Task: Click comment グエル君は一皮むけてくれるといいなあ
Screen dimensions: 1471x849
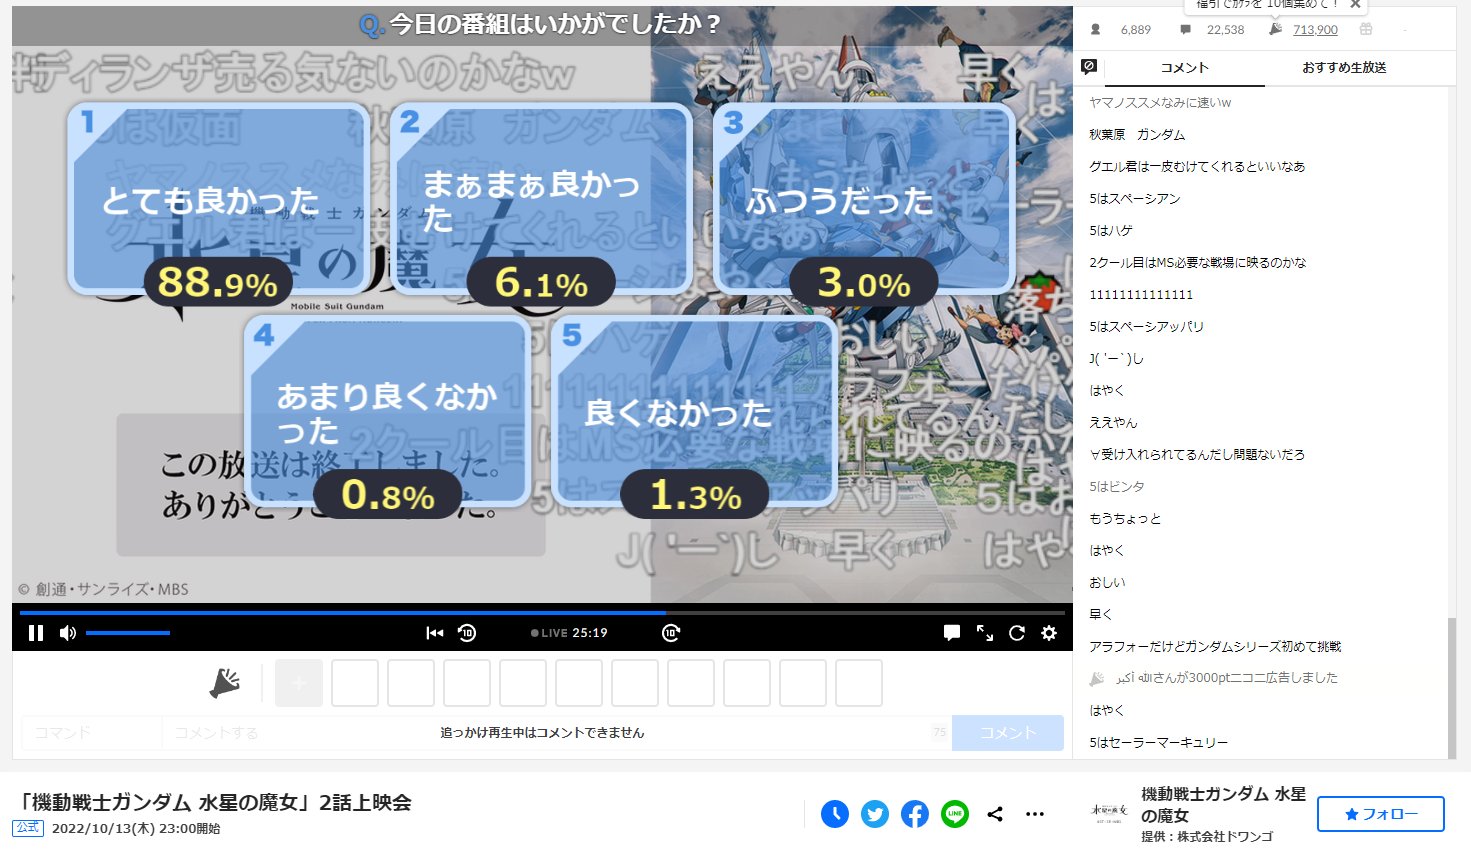Action: [1197, 167]
